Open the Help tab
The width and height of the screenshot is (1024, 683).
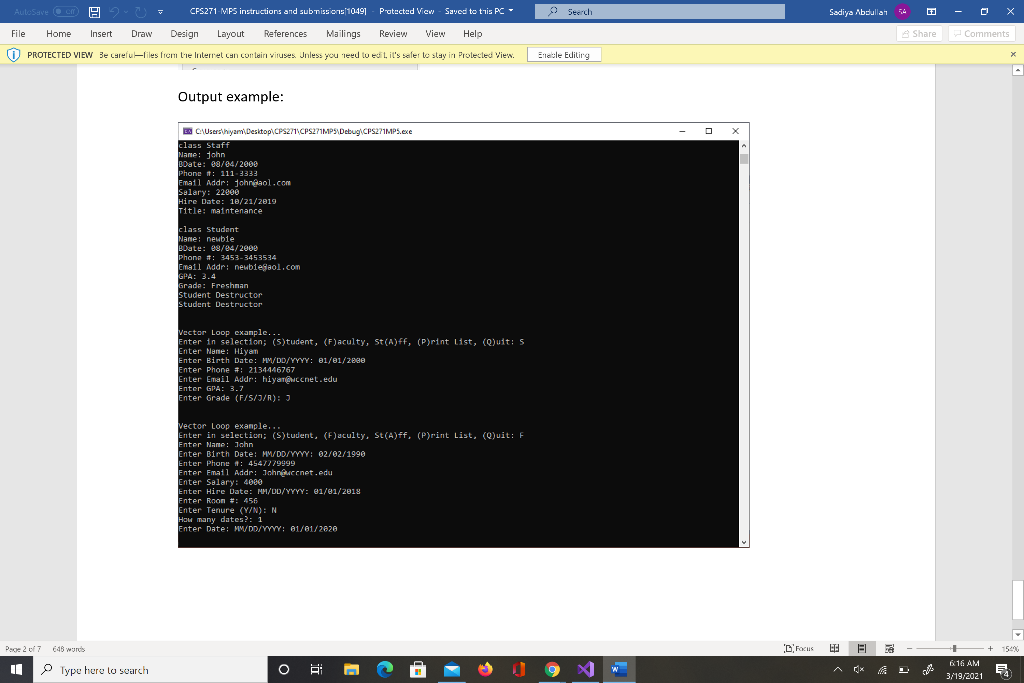pos(472,34)
